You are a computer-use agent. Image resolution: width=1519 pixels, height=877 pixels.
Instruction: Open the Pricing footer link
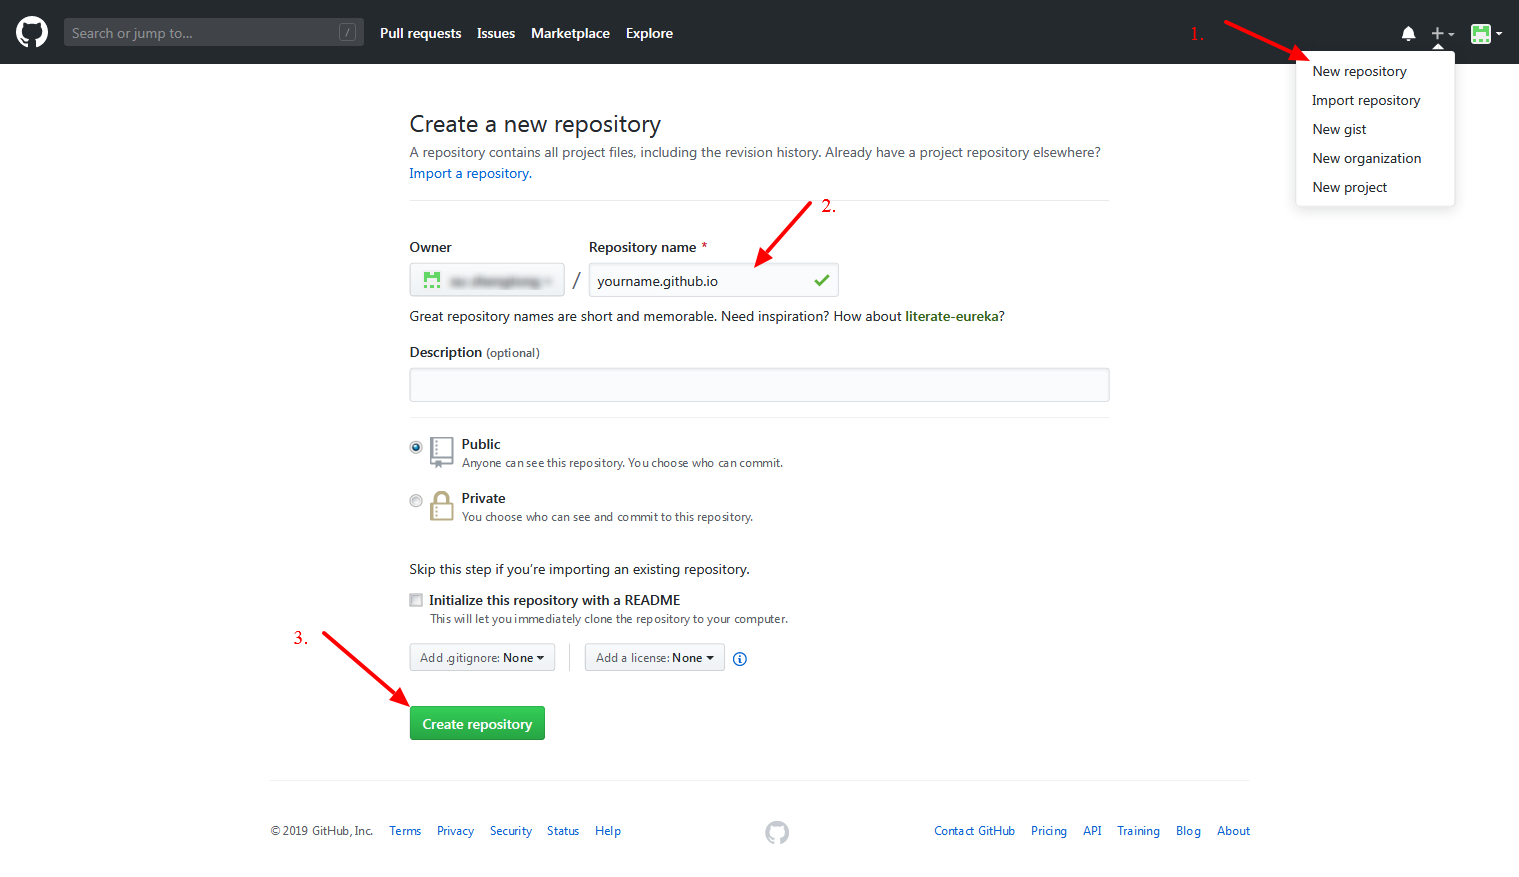(x=1049, y=831)
